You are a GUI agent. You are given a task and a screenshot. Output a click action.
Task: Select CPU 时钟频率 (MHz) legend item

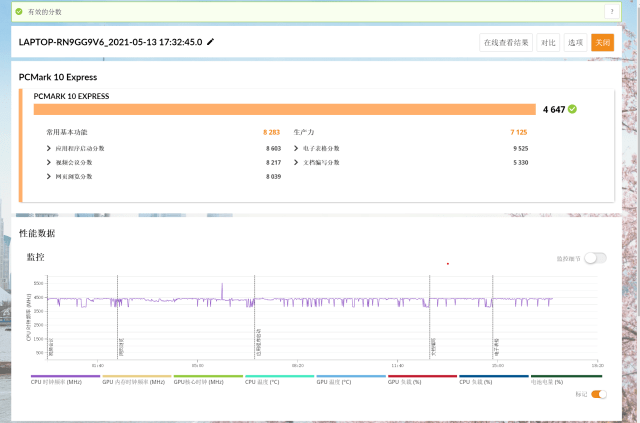coord(65,380)
